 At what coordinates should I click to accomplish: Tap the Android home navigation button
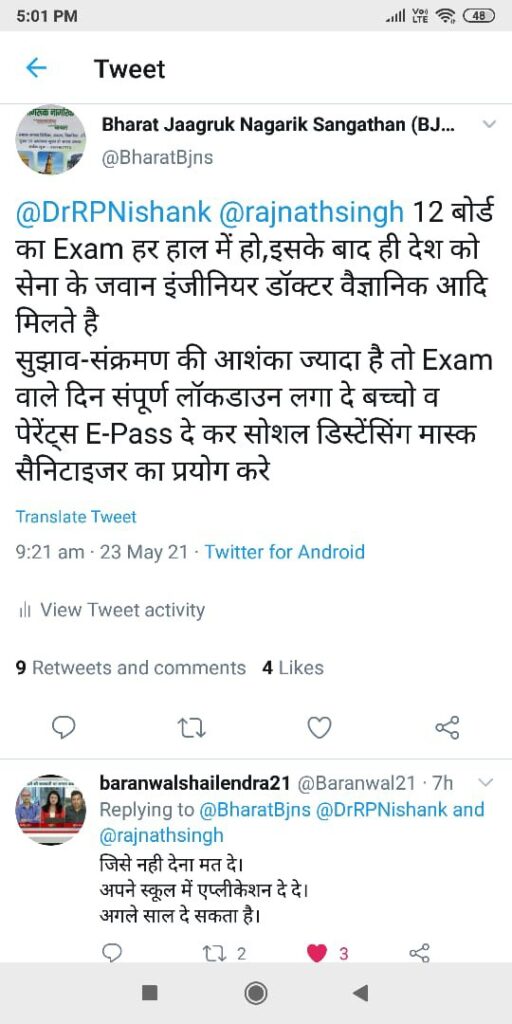pyautogui.click(x=255, y=994)
